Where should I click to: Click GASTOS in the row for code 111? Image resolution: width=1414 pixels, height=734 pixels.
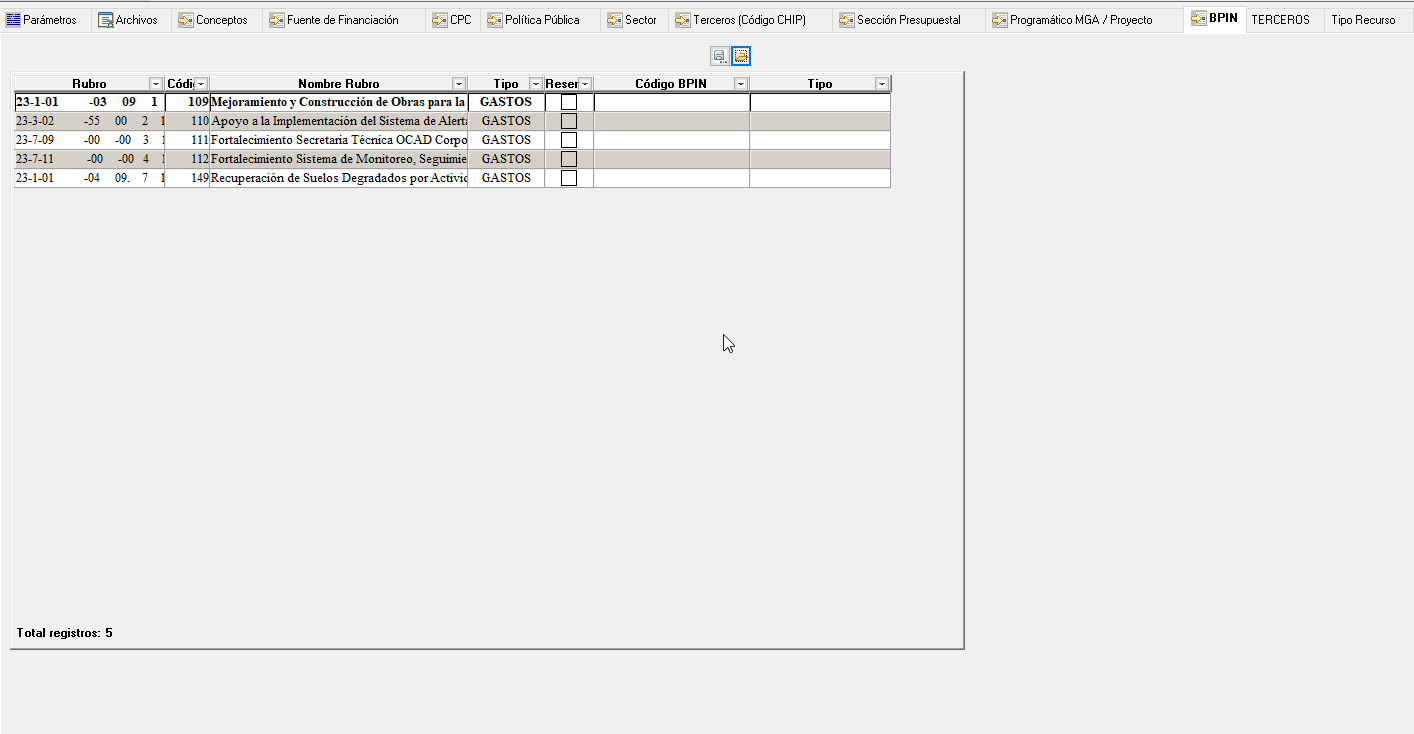click(x=506, y=140)
